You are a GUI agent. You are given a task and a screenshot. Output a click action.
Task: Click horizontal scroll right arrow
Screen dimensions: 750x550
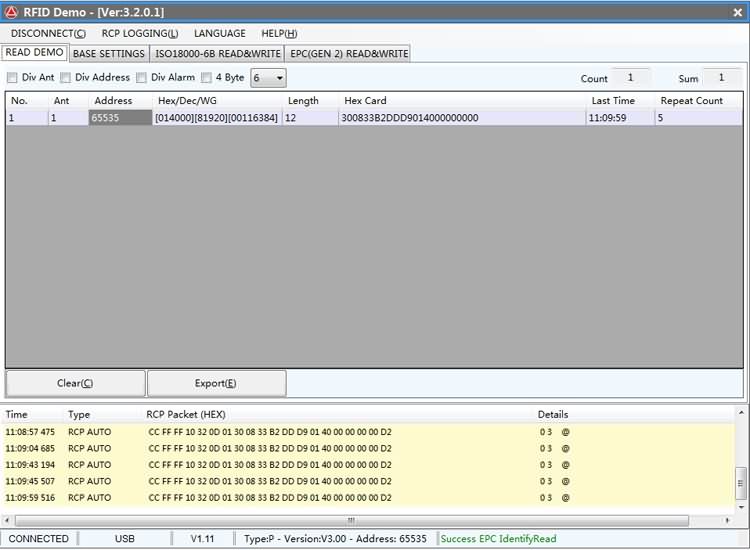coord(727,520)
